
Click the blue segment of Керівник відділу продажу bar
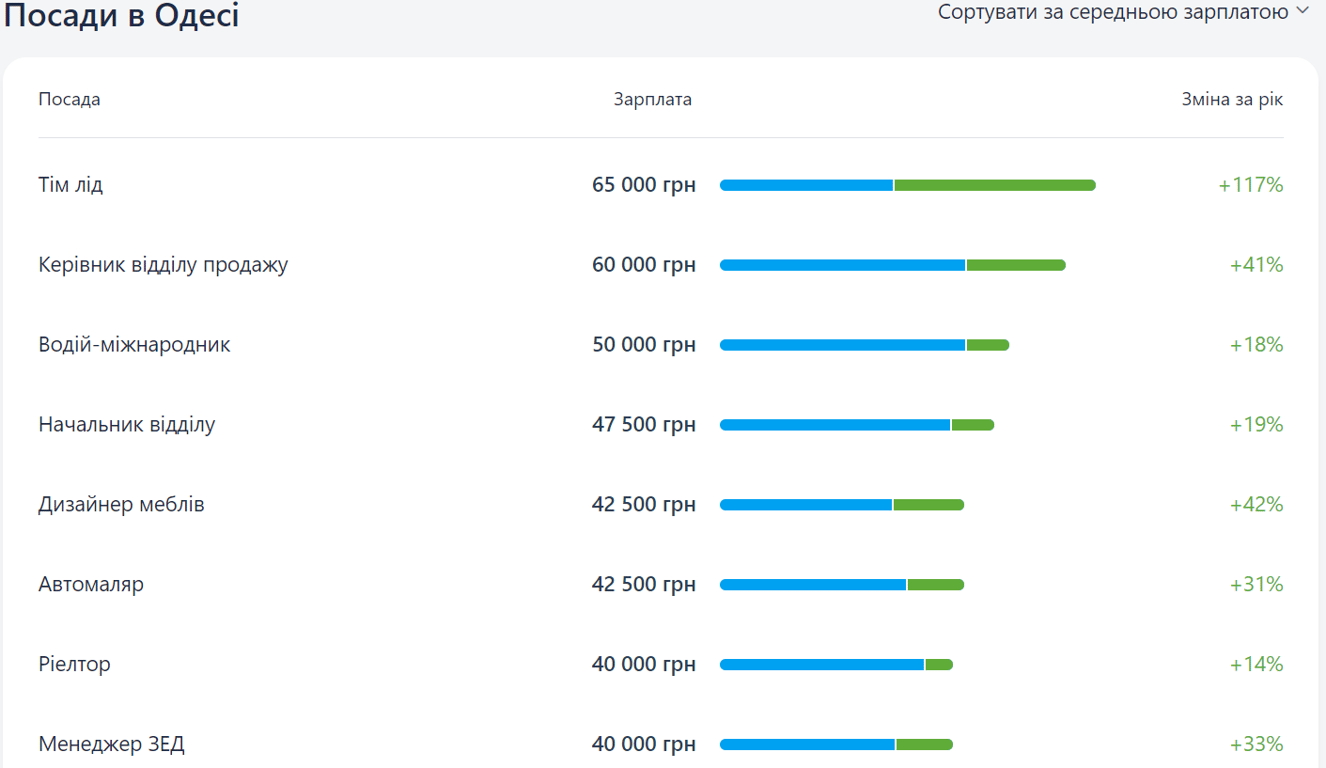tap(842, 265)
